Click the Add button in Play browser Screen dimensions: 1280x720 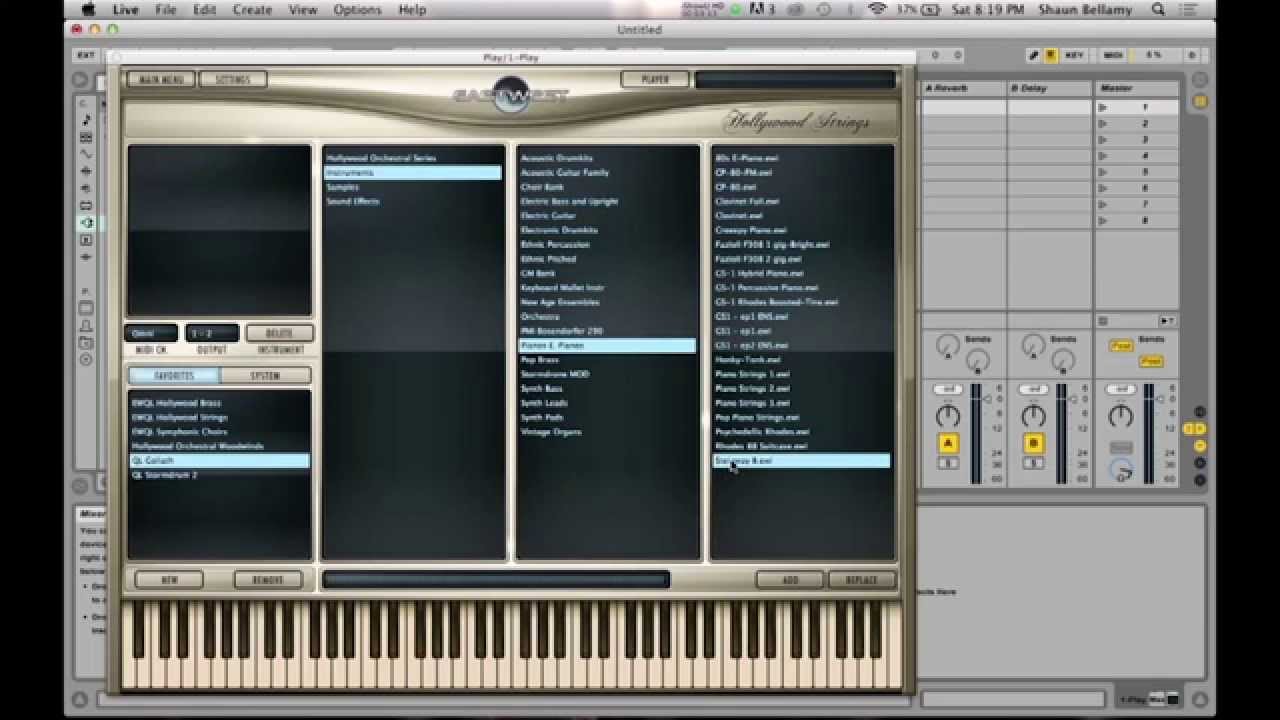coord(790,579)
